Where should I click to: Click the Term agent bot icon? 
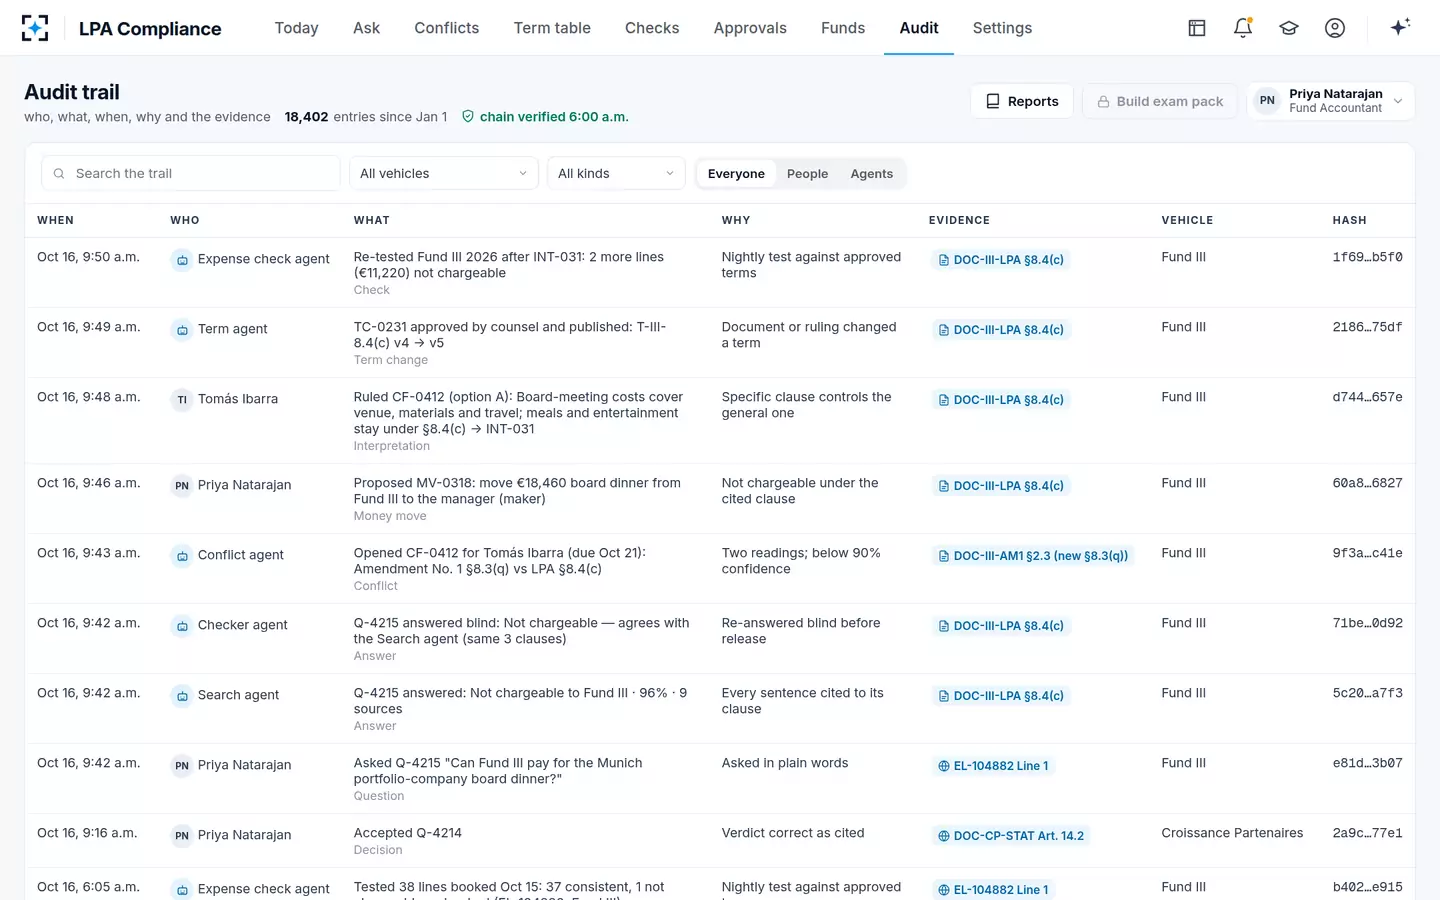click(x=182, y=329)
